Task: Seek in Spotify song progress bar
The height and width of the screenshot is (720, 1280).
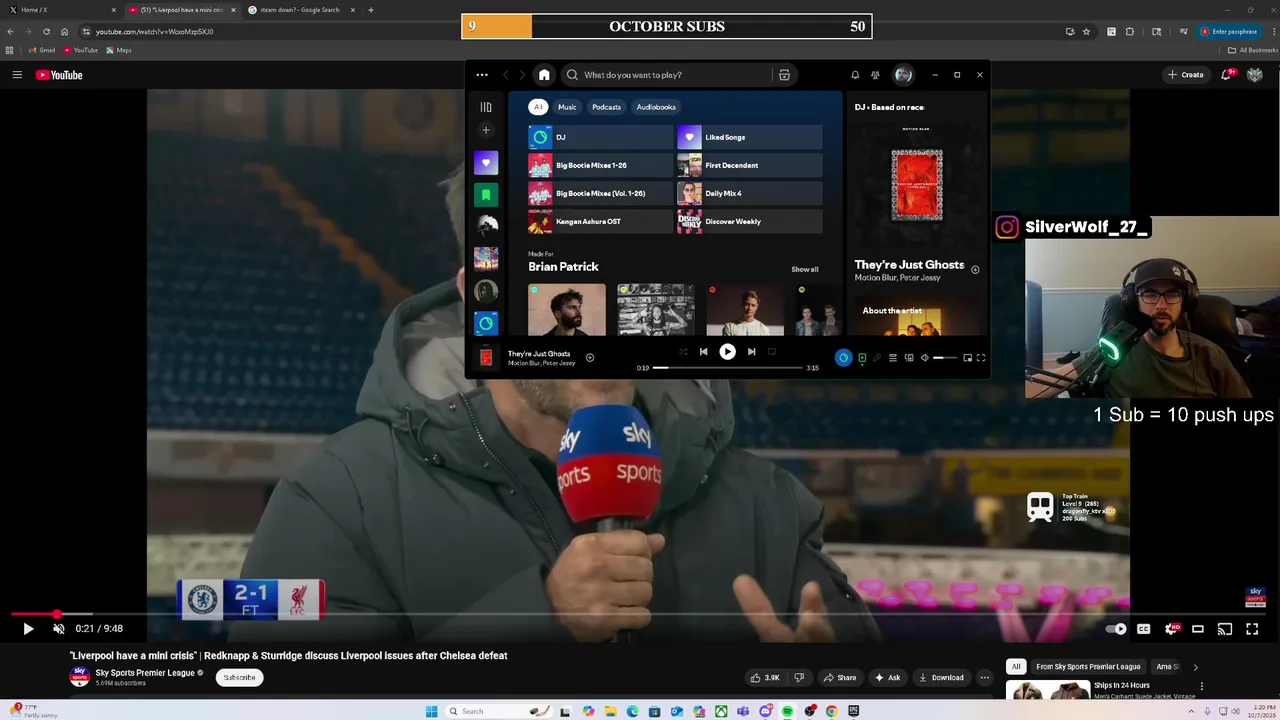Action: [x=728, y=368]
